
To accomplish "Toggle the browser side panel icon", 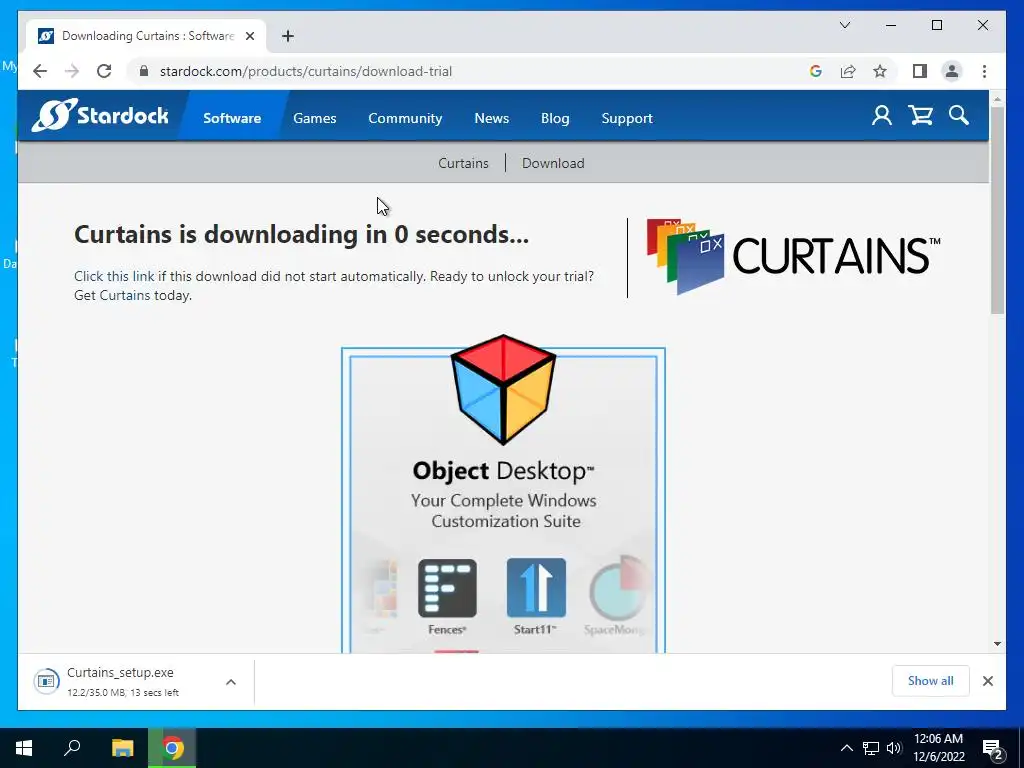I will [x=920, y=71].
